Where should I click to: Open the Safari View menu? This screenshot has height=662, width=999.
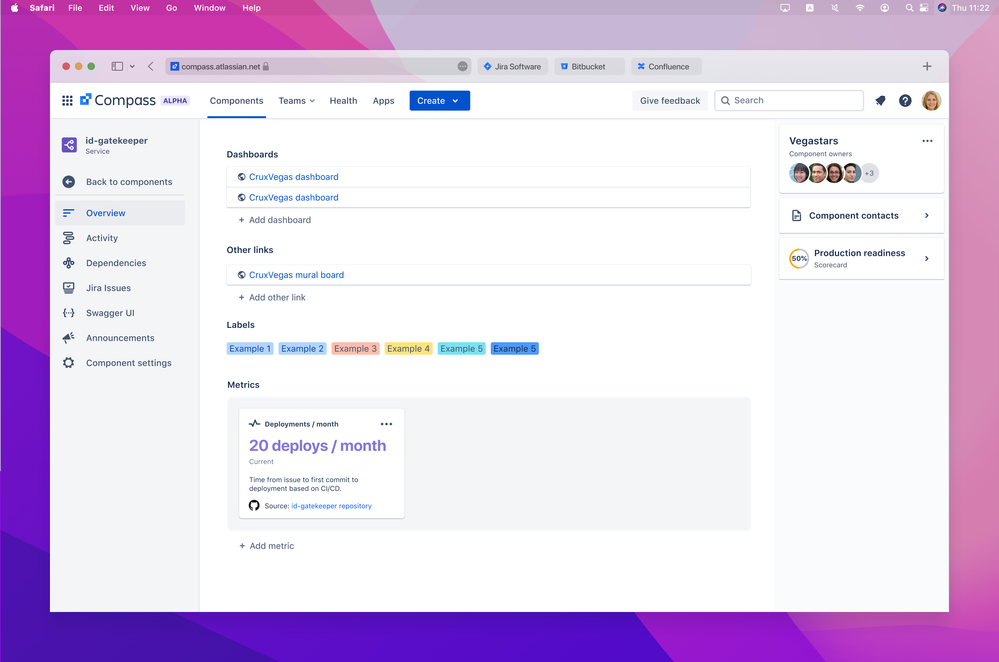pyautogui.click(x=140, y=8)
